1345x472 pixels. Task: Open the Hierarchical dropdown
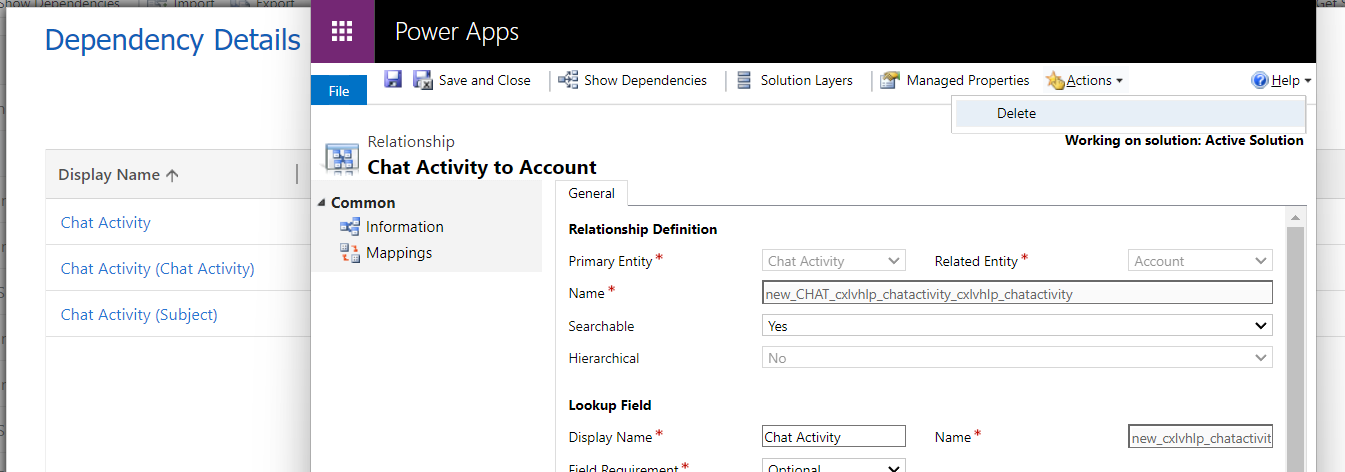pyautogui.click(x=1017, y=358)
